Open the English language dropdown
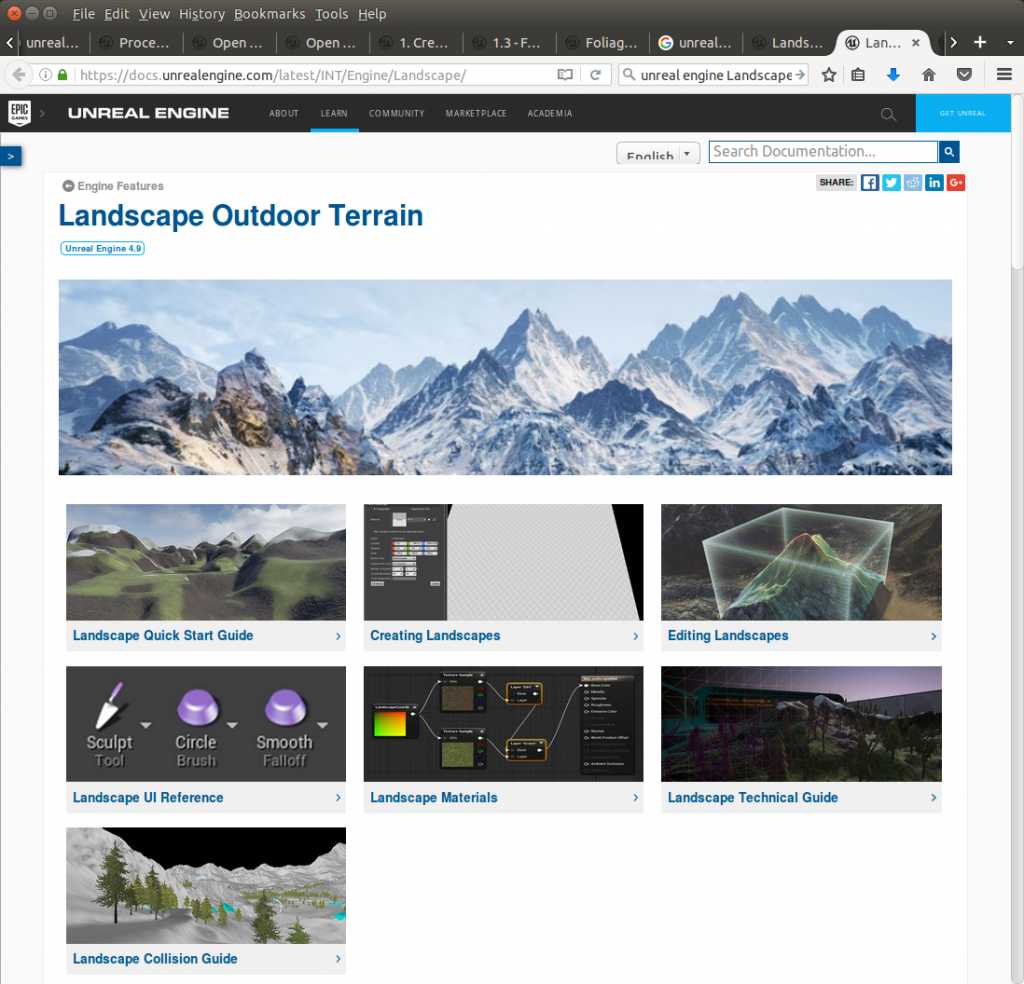 tap(659, 155)
